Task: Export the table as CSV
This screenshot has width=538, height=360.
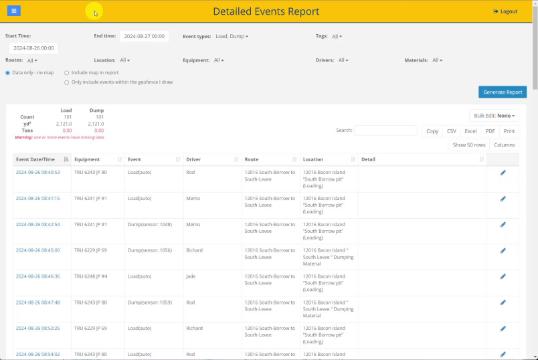Action: point(452,131)
